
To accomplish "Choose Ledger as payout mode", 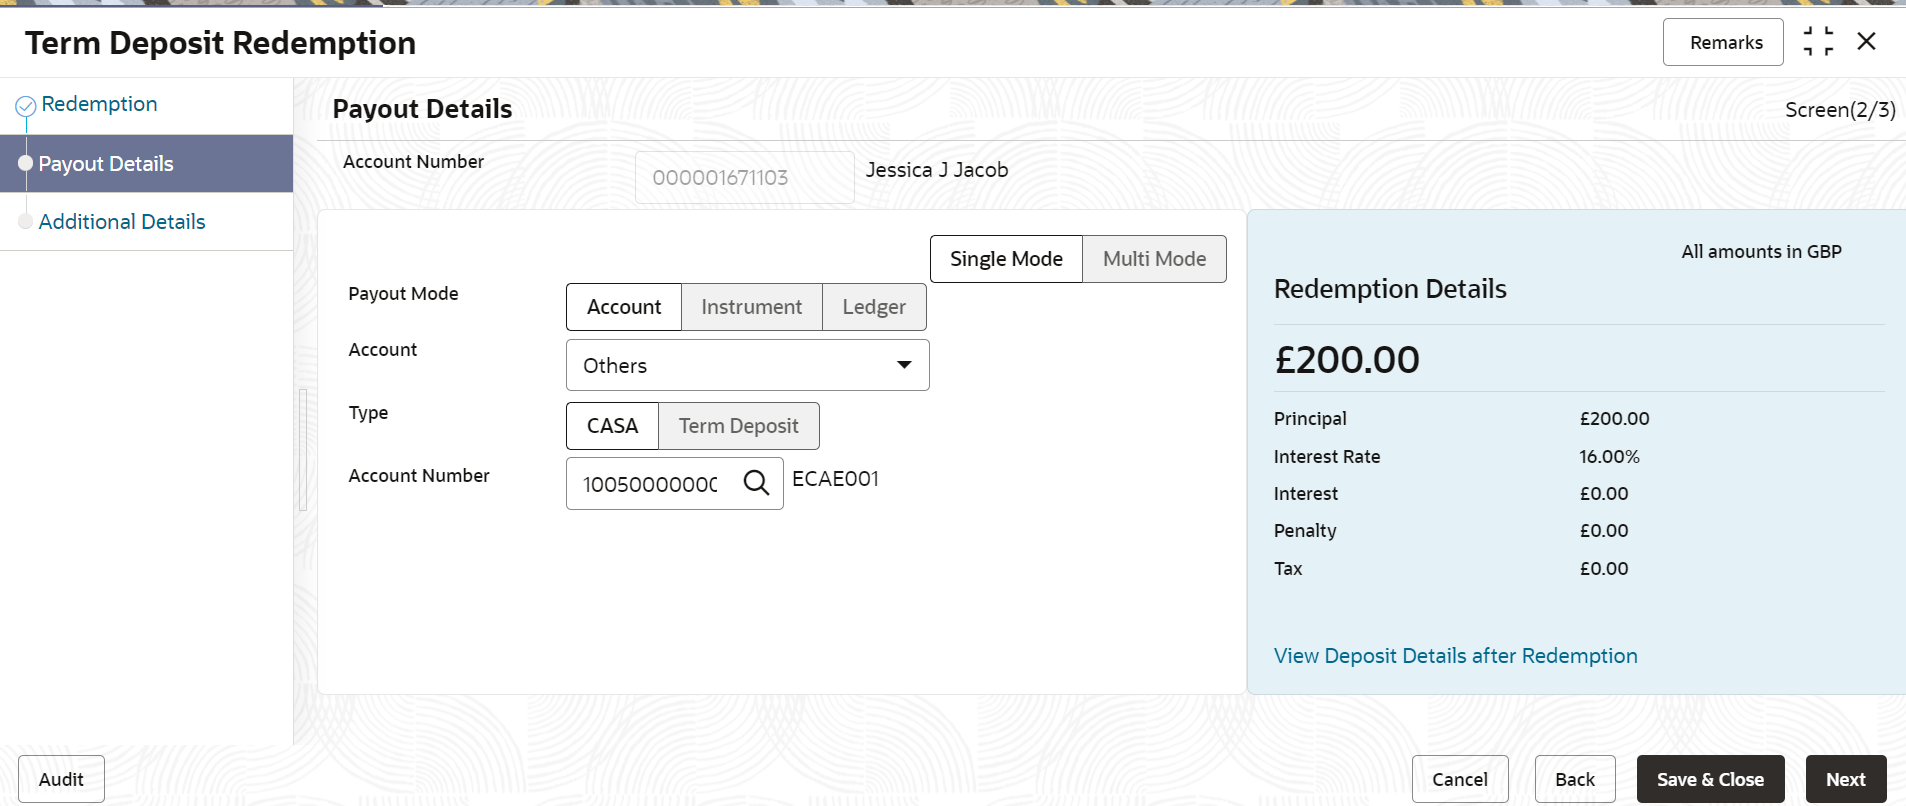I will (874, 307).
